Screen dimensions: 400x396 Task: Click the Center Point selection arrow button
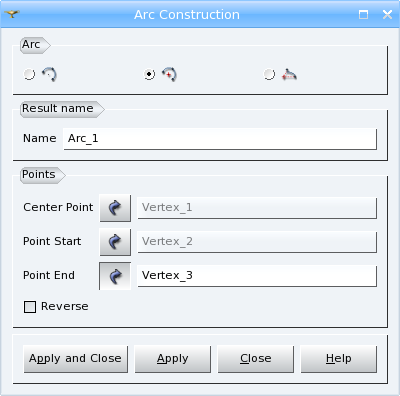115,208
